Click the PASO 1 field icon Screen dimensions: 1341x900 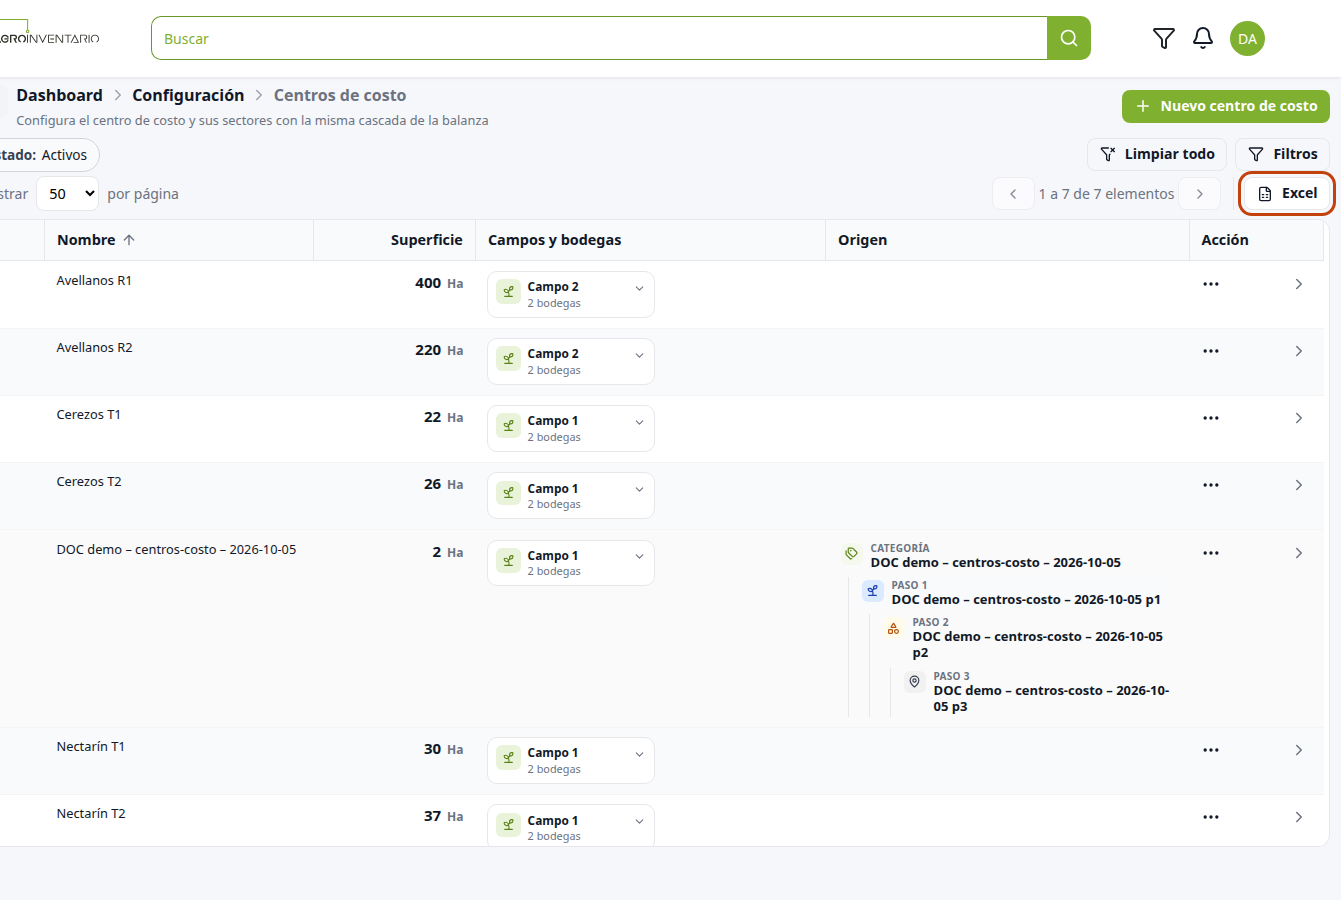(x=873, y=591)
